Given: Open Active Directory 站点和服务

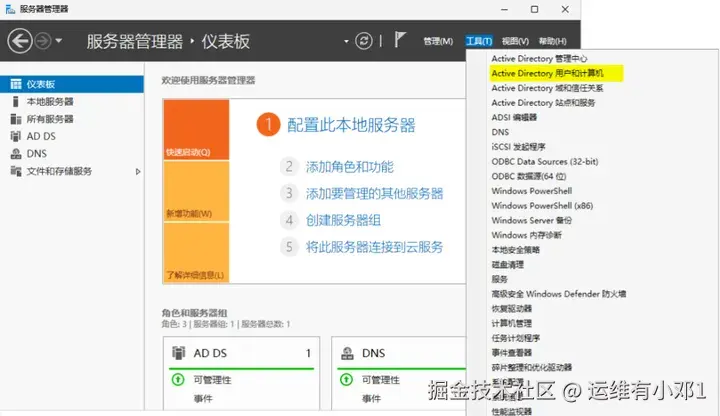Looking at the screenshot, I should tap(543, 103).
